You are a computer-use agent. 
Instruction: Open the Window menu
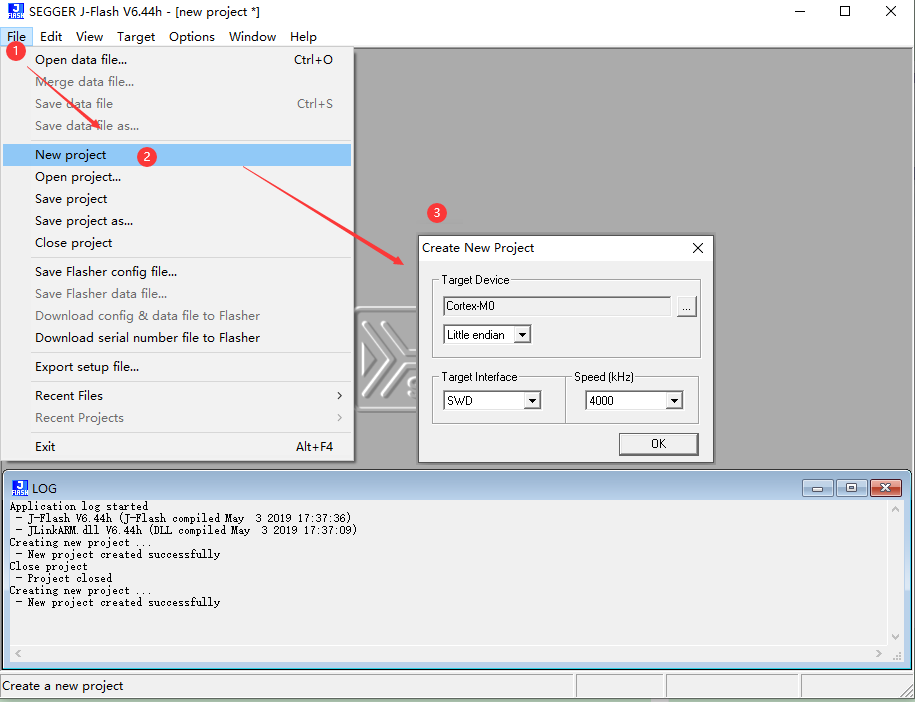[x=252, y=36]
